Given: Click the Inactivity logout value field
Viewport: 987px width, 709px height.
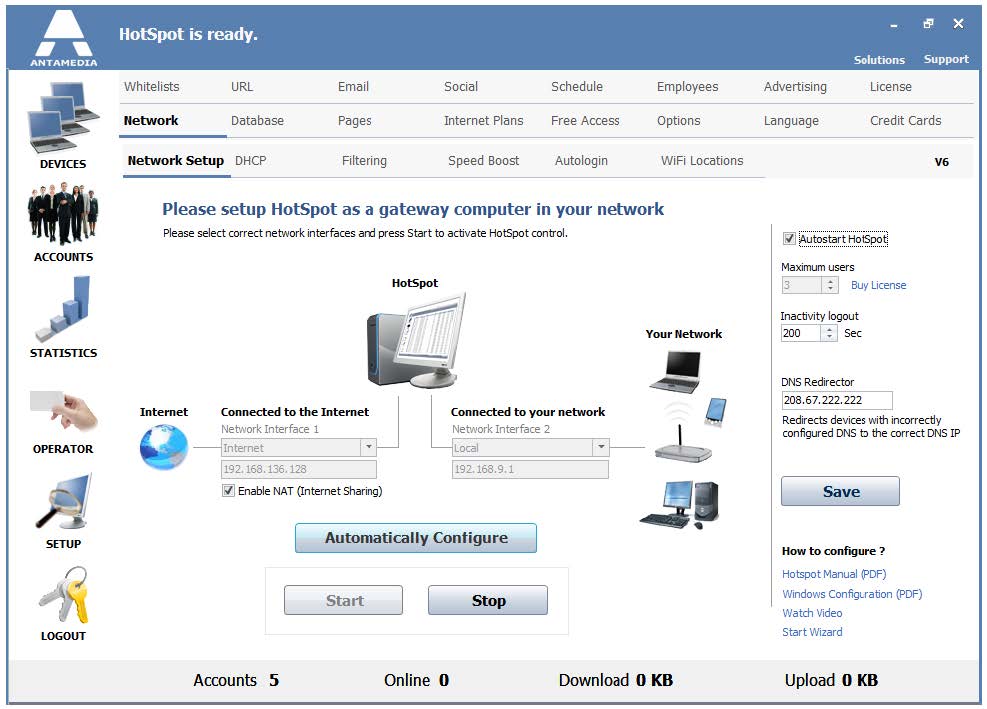Looking at the screenshot, I should click(801, 333).
